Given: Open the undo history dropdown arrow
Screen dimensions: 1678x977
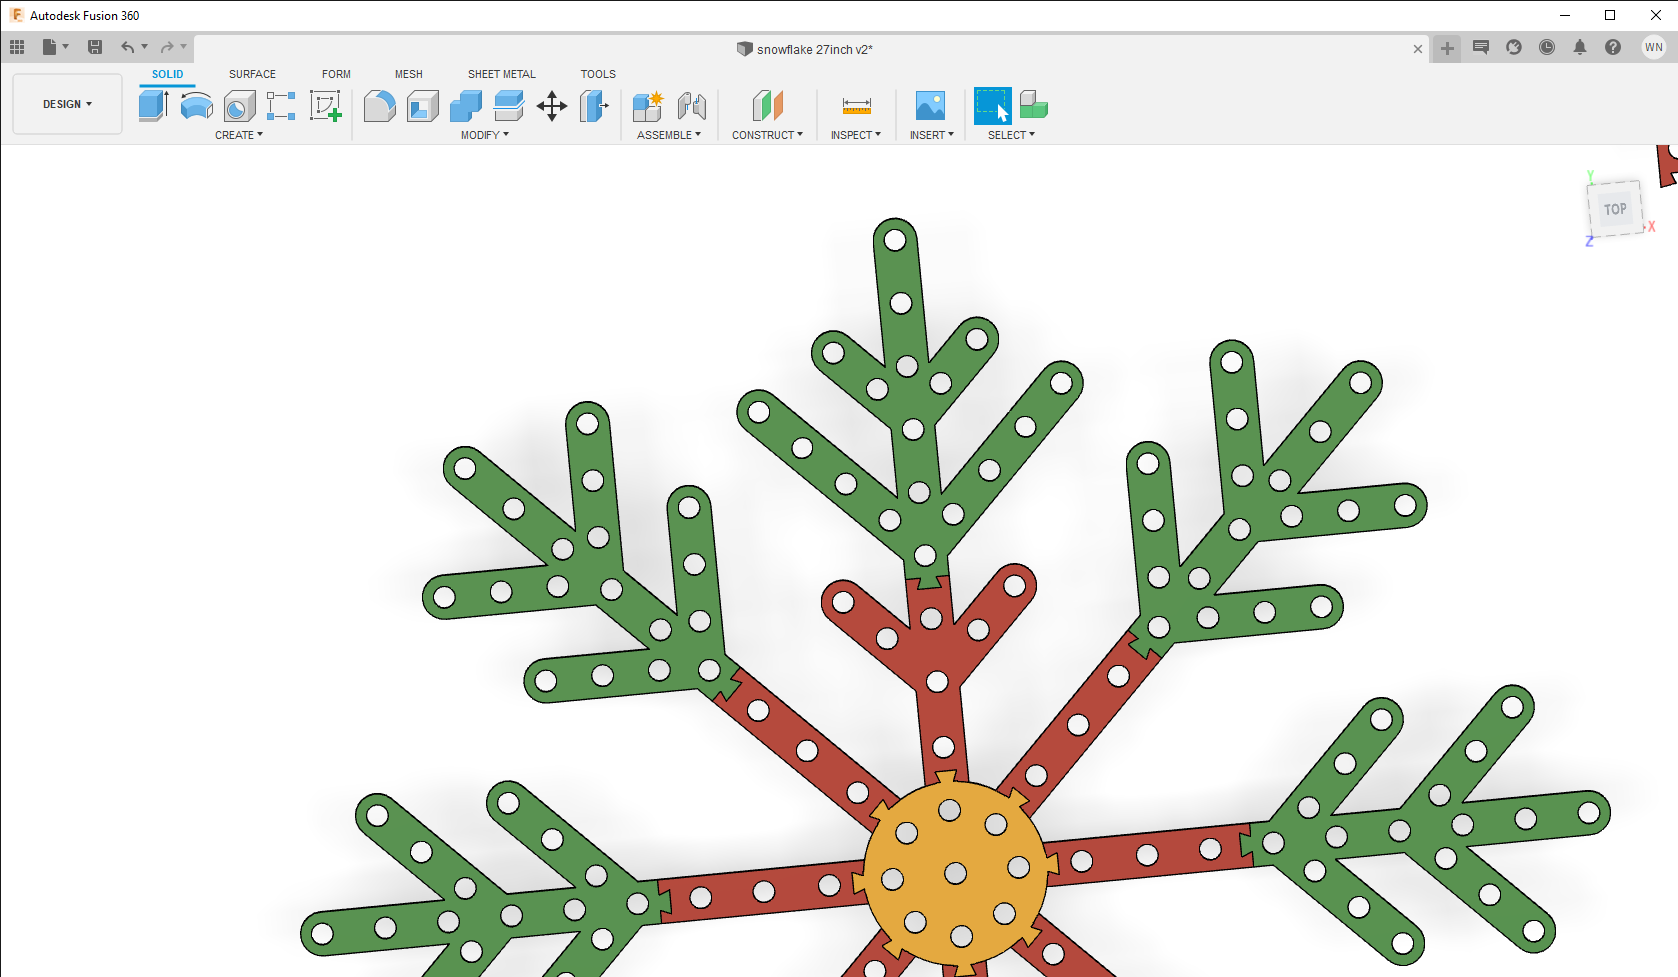Looking at the screenshot, I should [x=145, y=47].
